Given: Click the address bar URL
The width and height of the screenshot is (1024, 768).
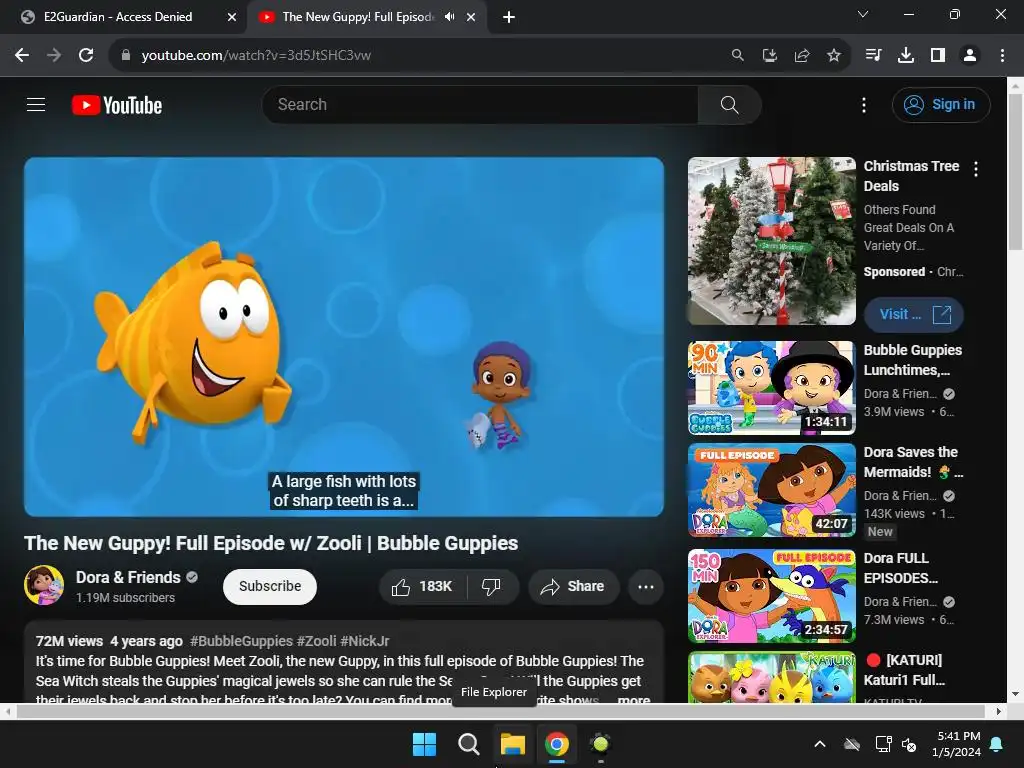Looking at the screenshot, I should click(x=256, y=56).
